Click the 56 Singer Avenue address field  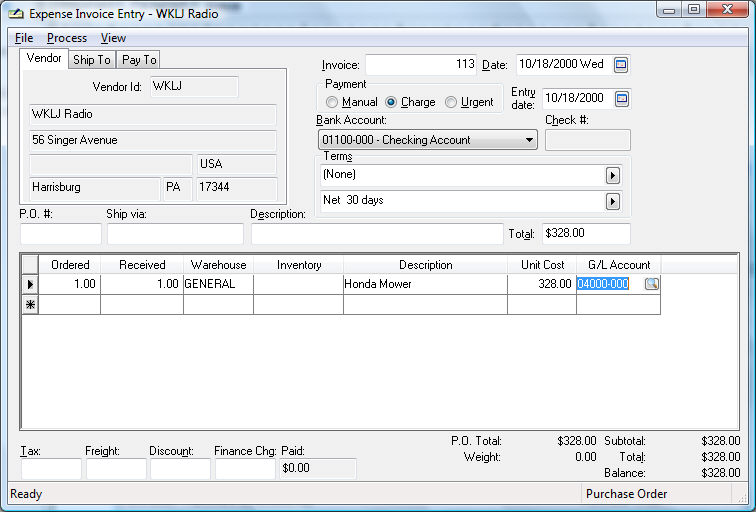153,141
